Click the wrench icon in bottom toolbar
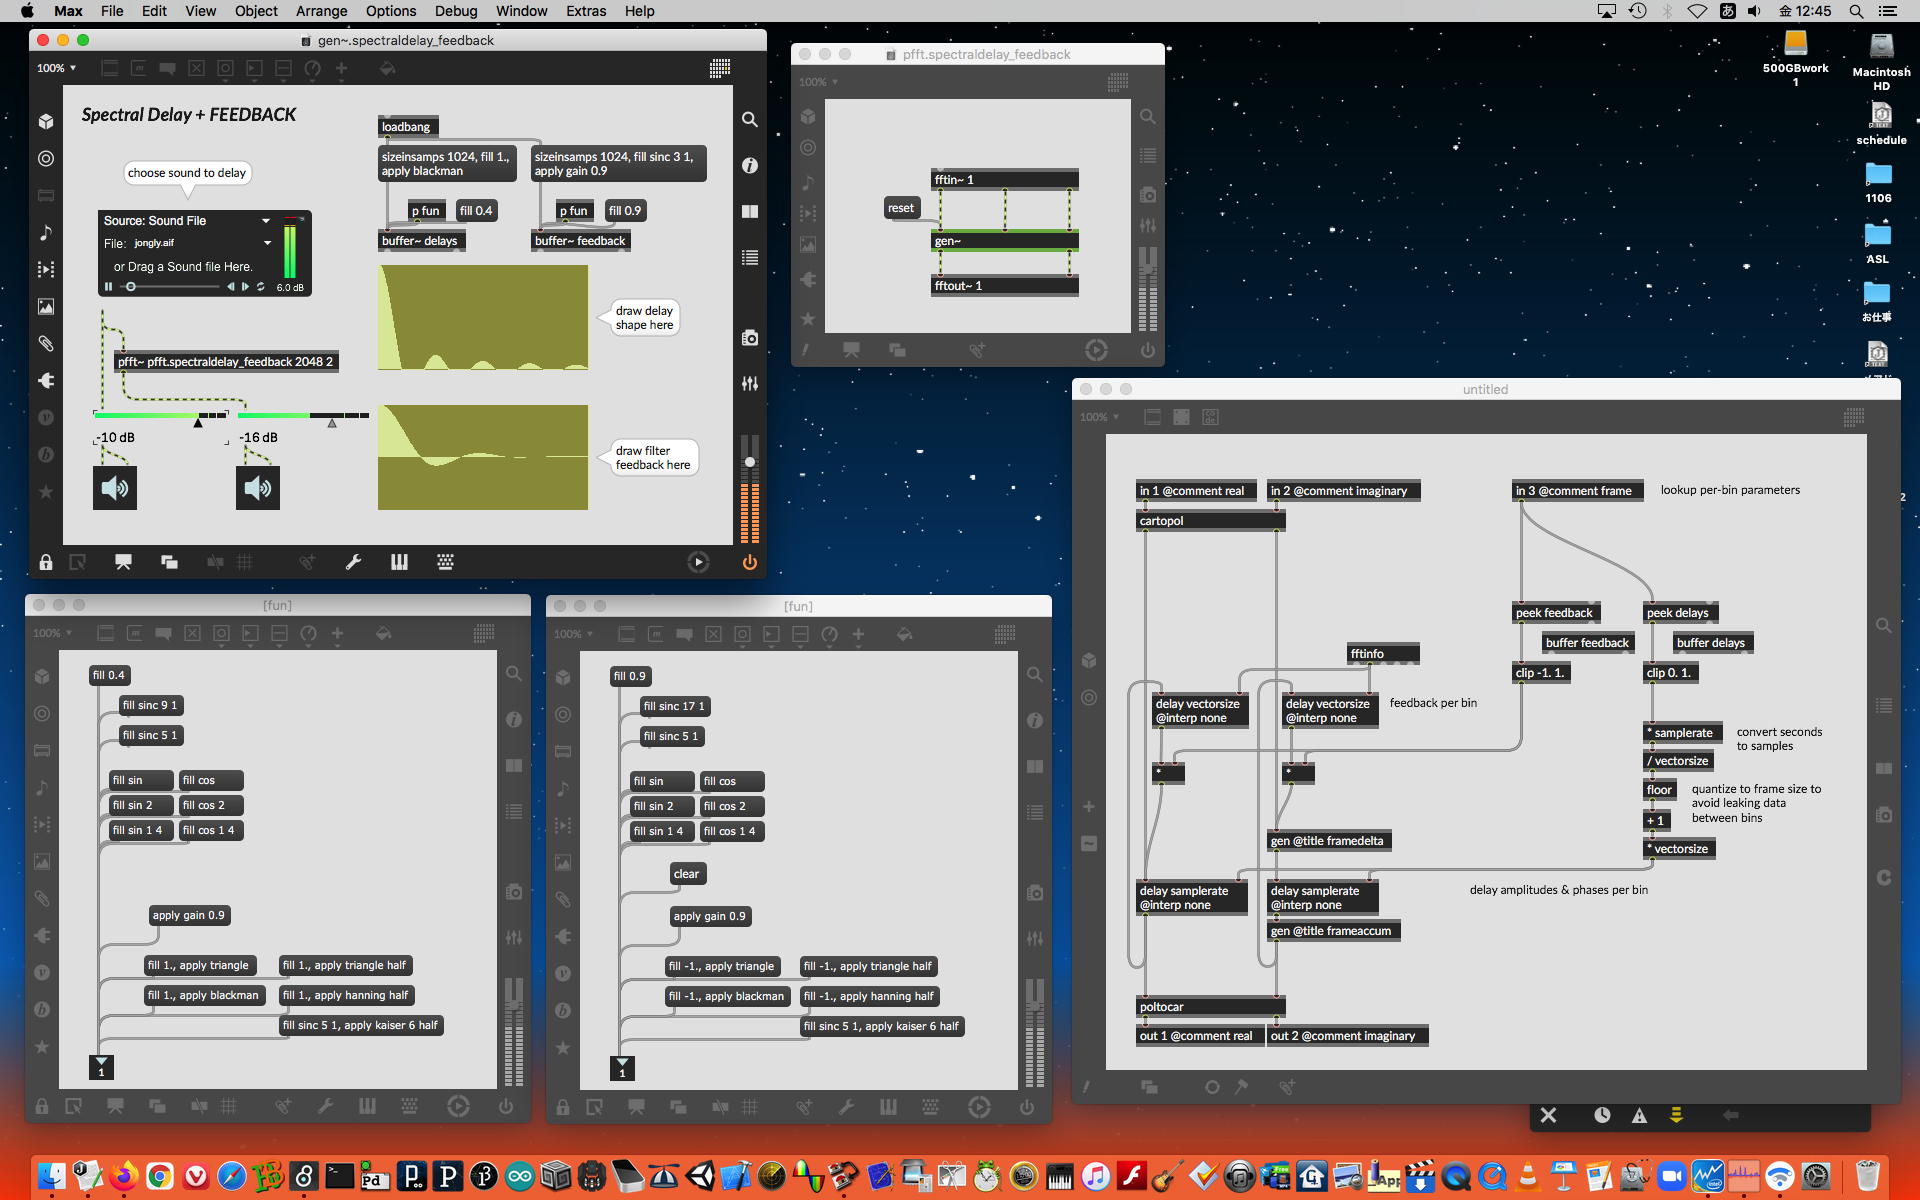 353,562
